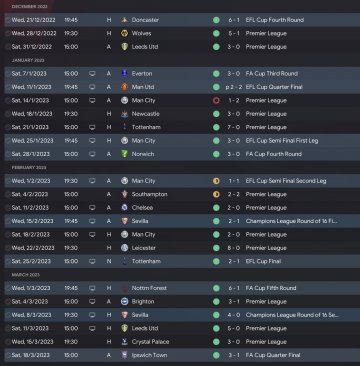360x366 pixels.
Task: Click the green win indicator on Leicester match
Action: (x=216, y=248)
